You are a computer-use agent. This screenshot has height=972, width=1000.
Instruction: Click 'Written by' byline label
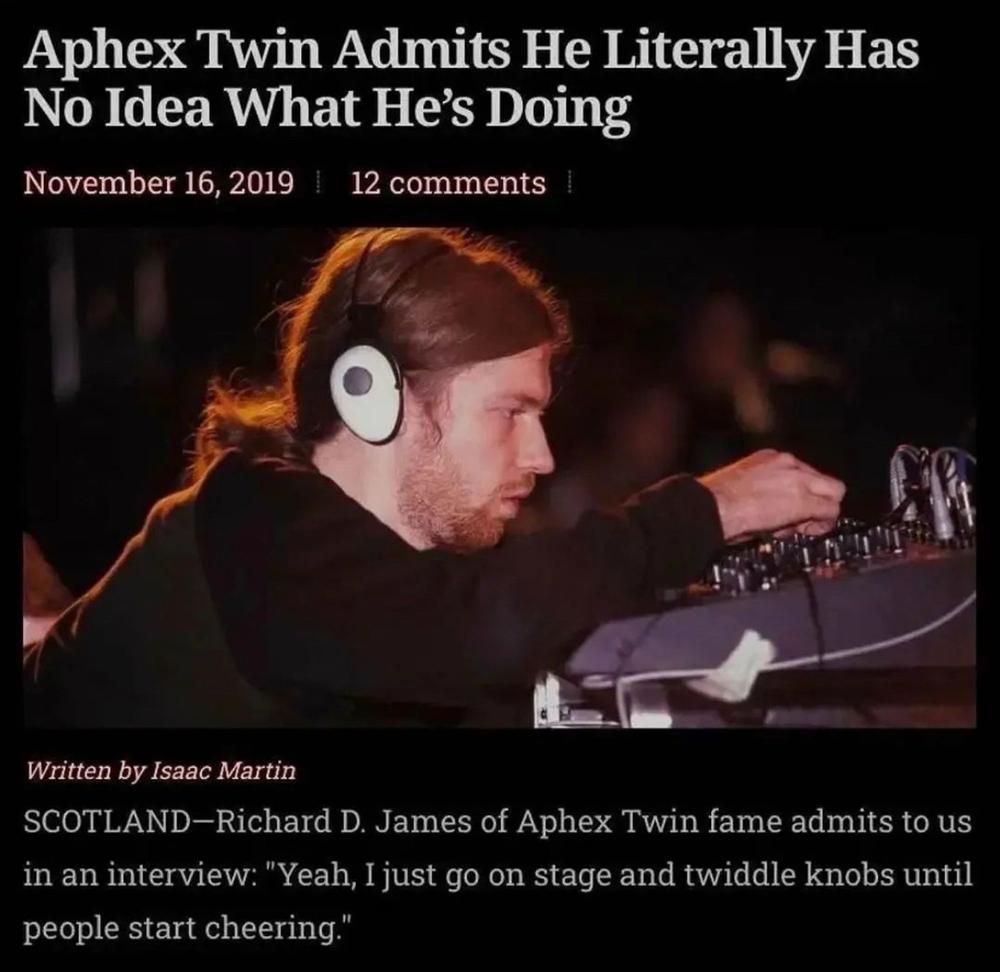pos(85,770)
